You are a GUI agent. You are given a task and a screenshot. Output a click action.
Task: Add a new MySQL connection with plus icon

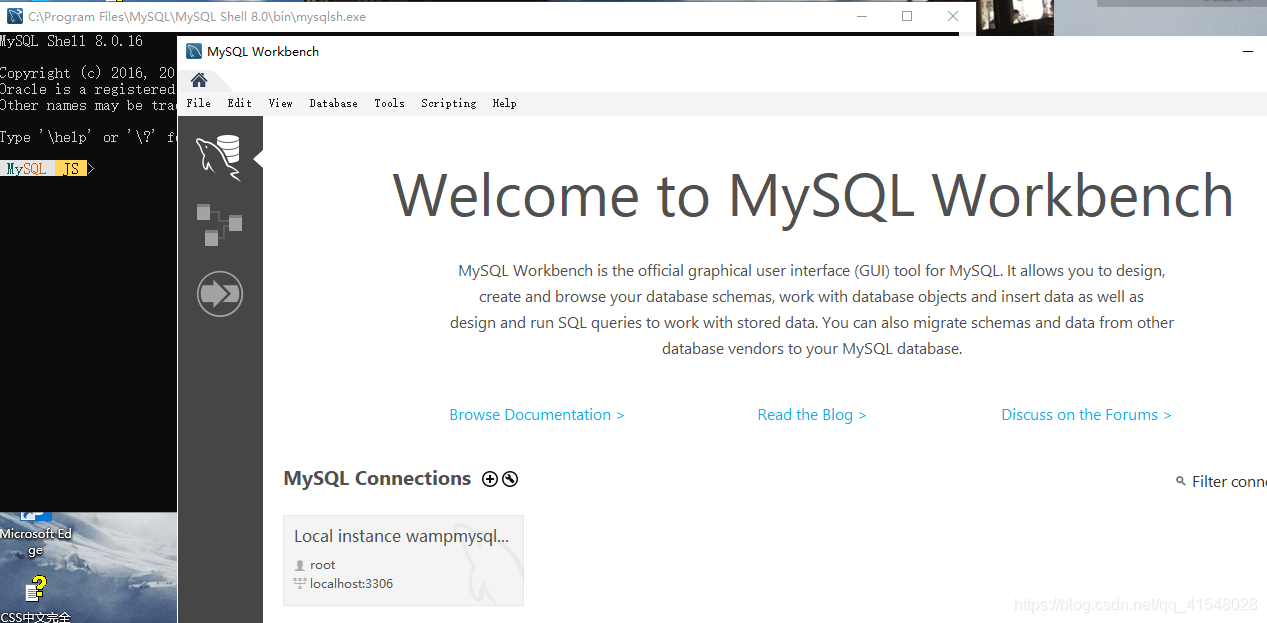point(489,479)
